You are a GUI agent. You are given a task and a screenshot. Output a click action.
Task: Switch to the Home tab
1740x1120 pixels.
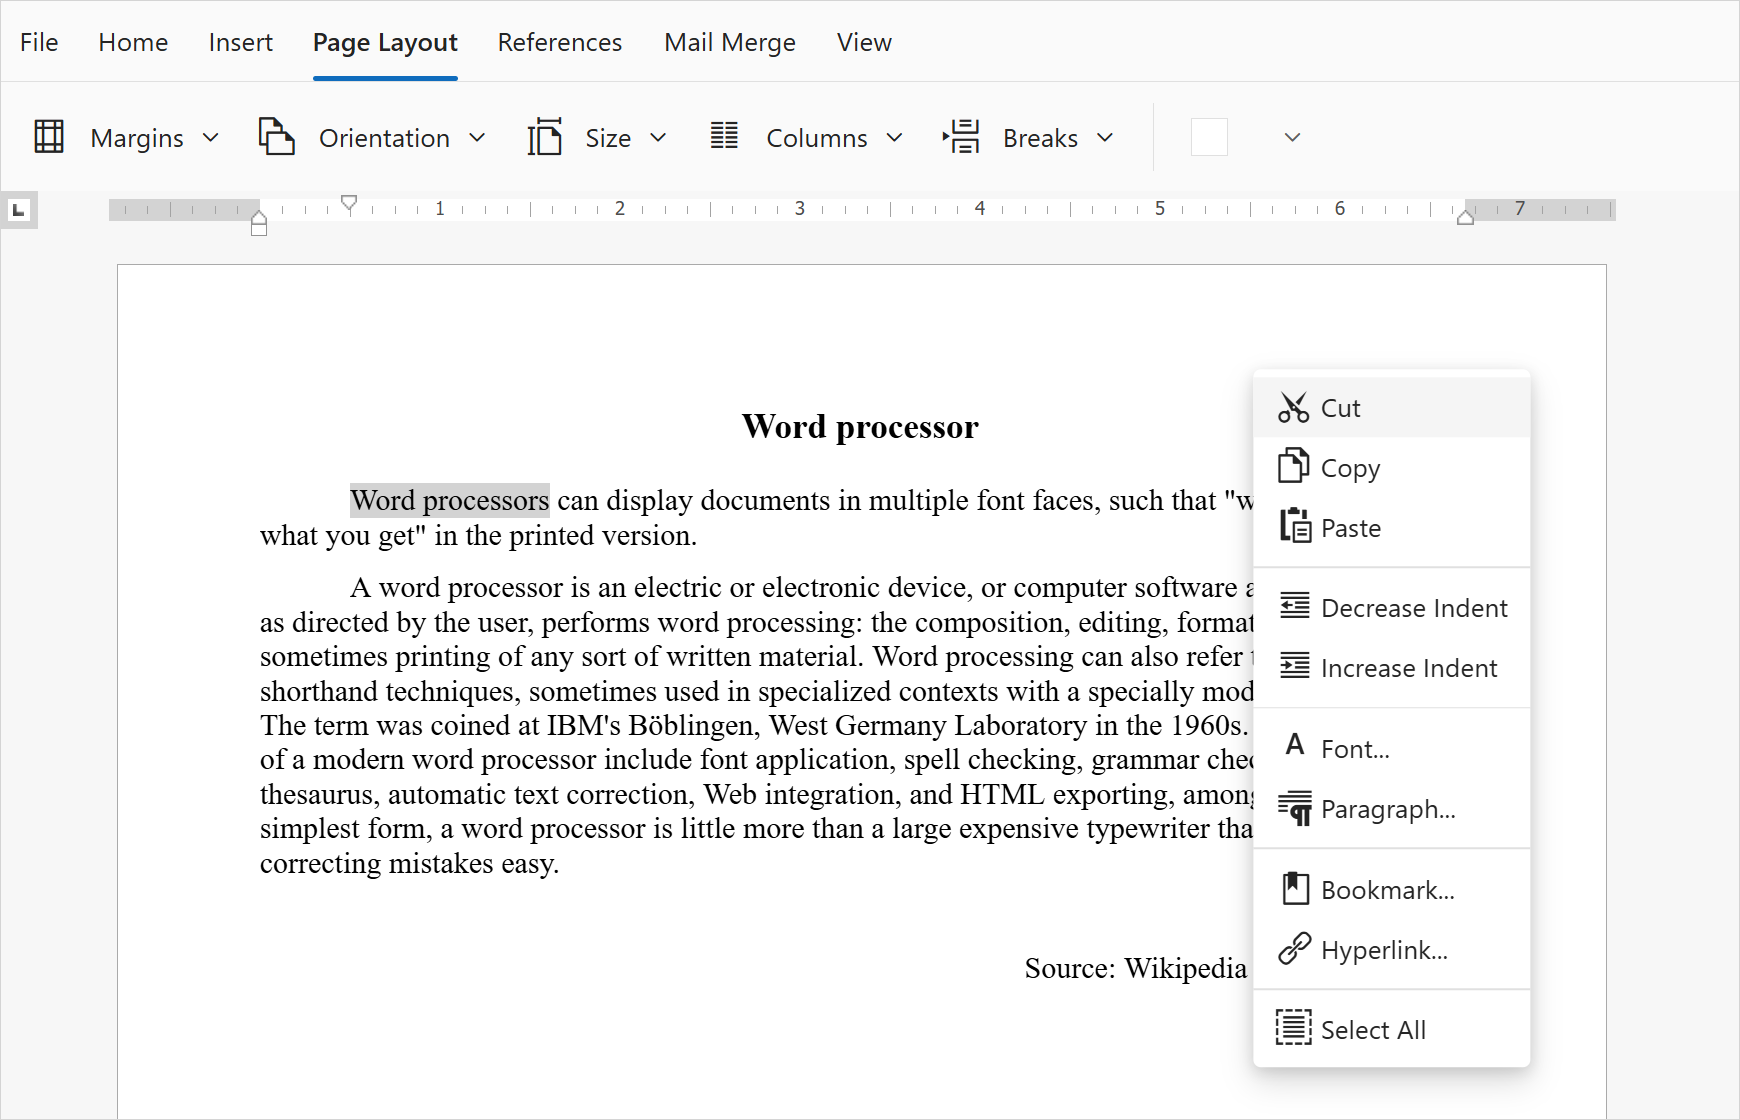133,42
